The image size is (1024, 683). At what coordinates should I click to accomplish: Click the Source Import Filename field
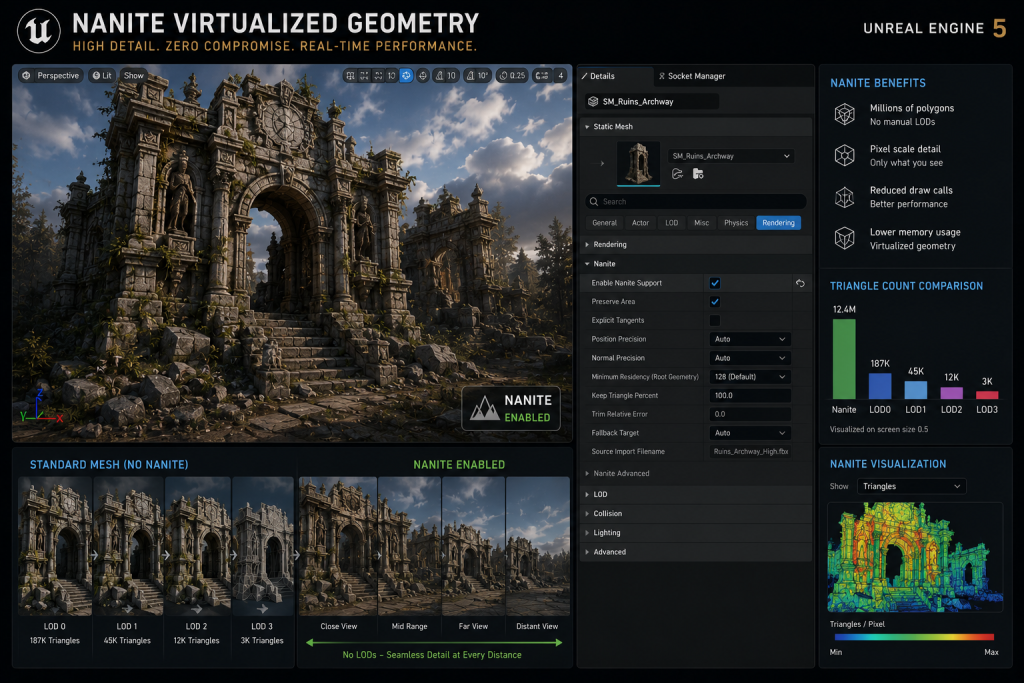tap(750, 452)
